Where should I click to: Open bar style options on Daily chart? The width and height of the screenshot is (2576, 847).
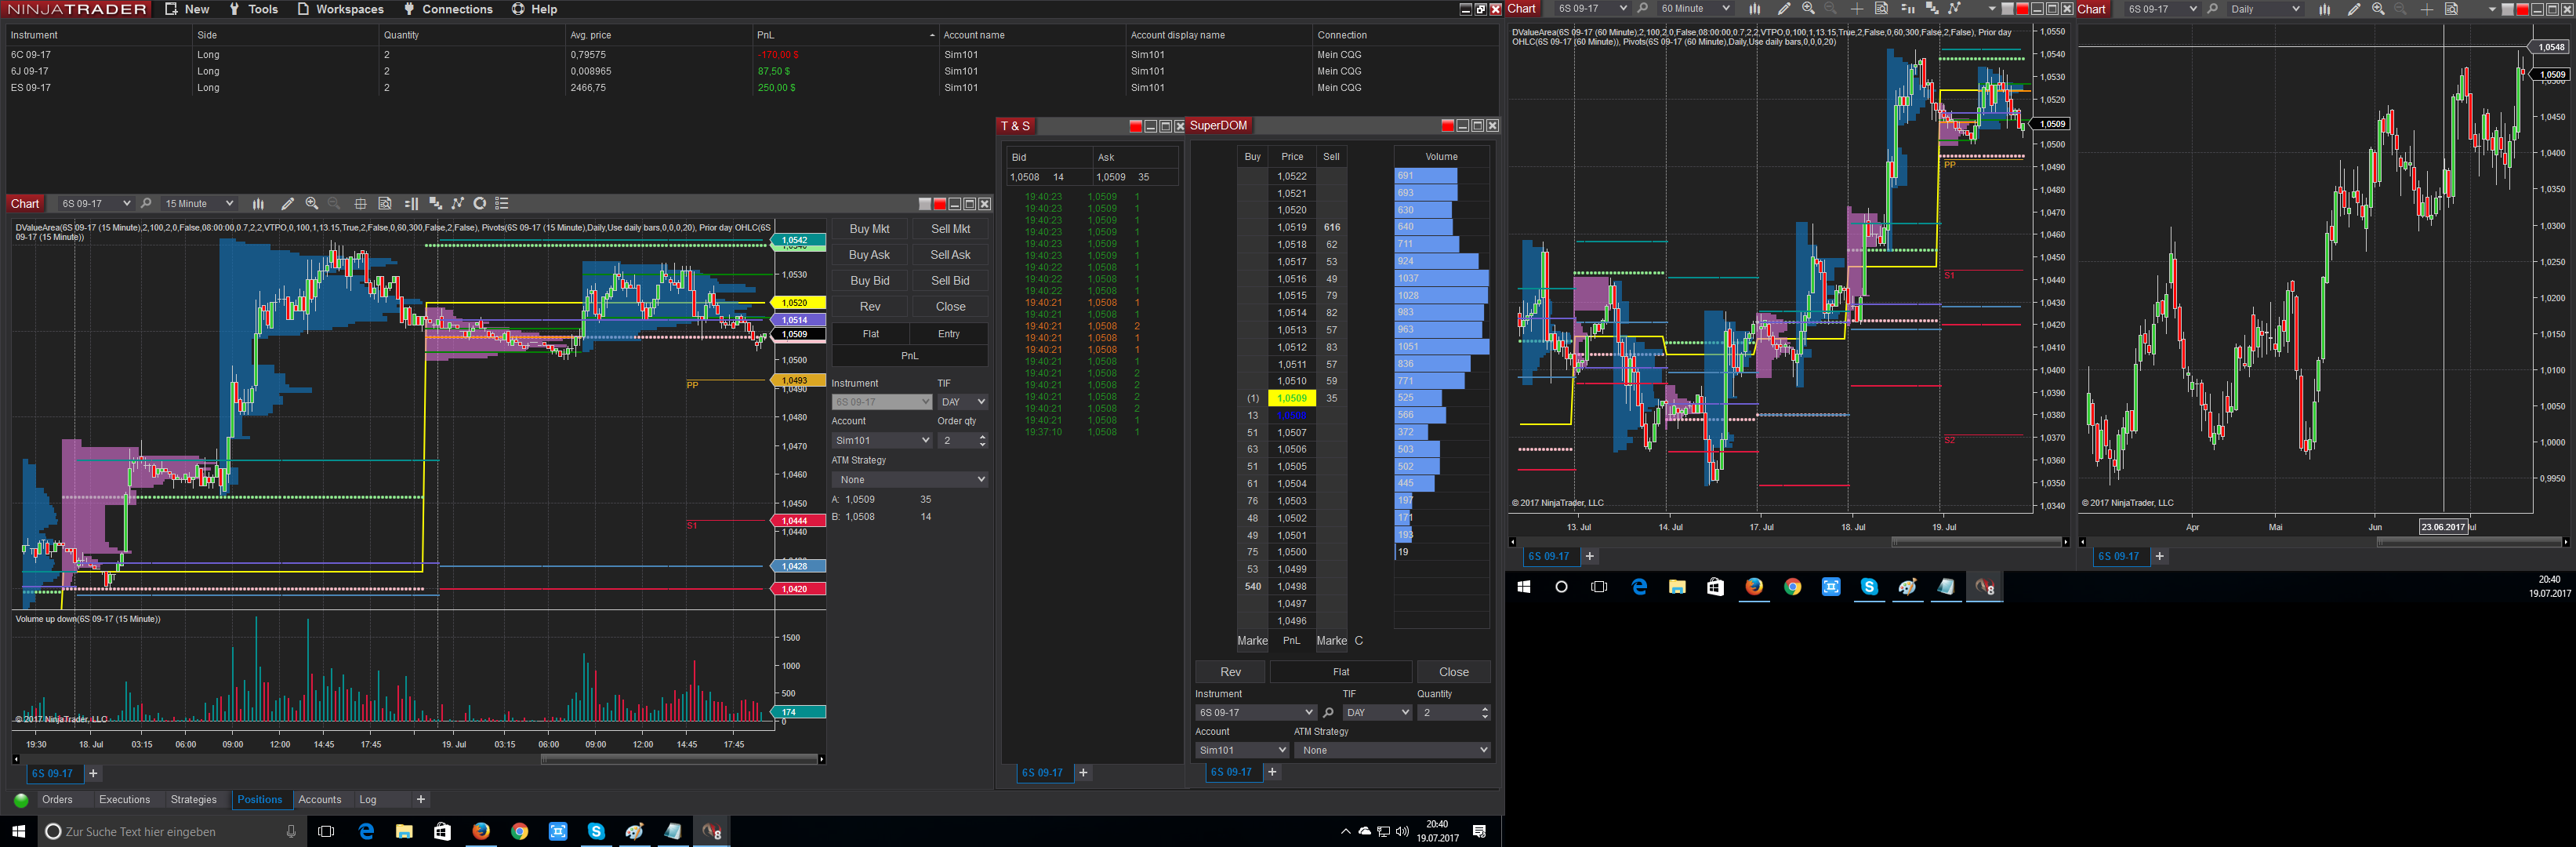pyautogui.click(x=2325, y=9)
